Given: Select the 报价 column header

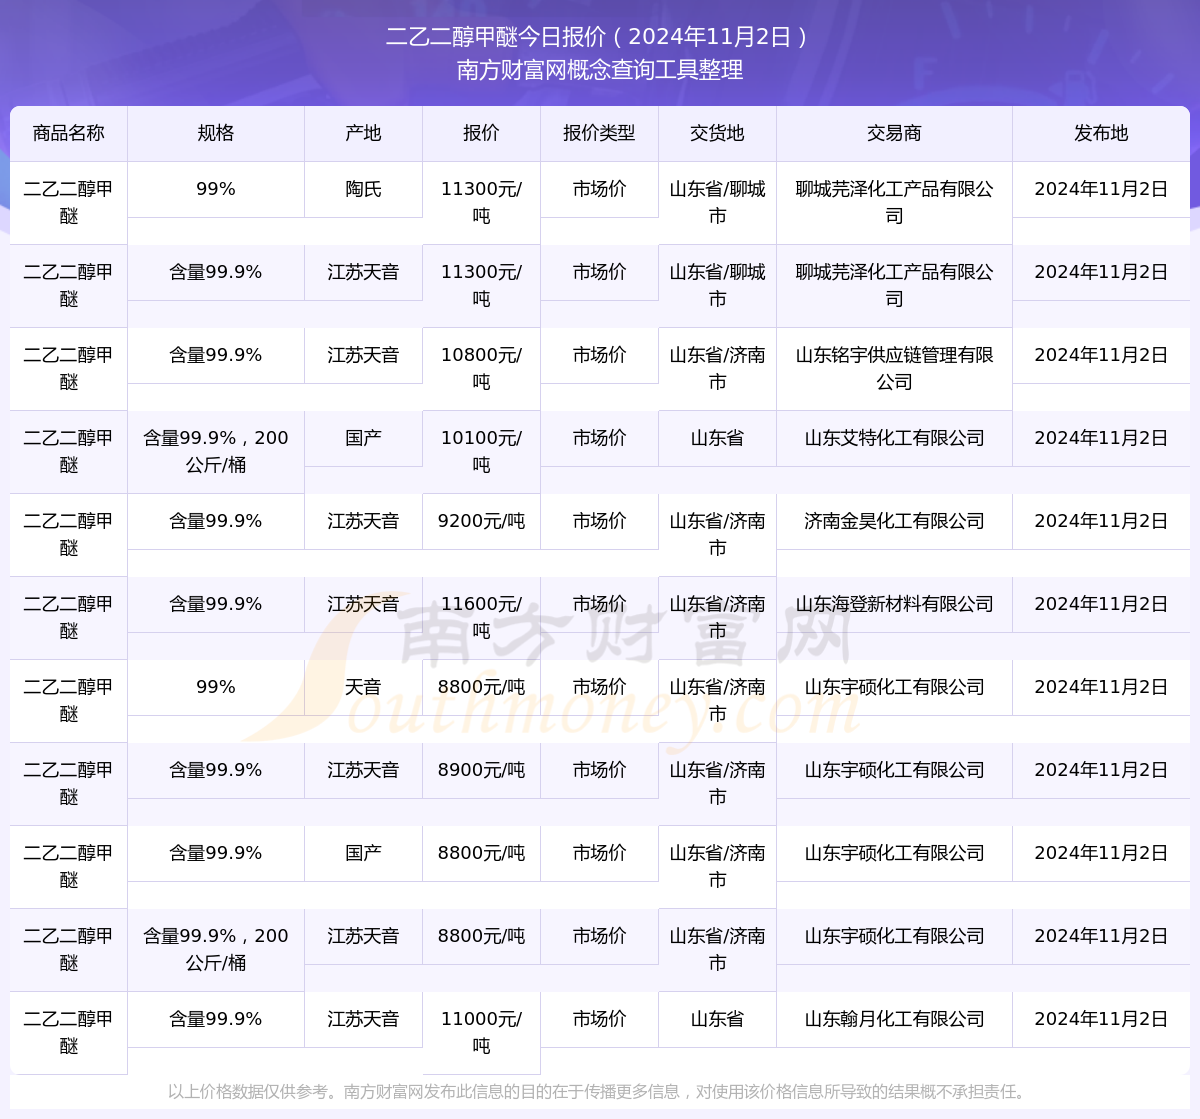Looking at the screenshot, I should pos(481,133).
